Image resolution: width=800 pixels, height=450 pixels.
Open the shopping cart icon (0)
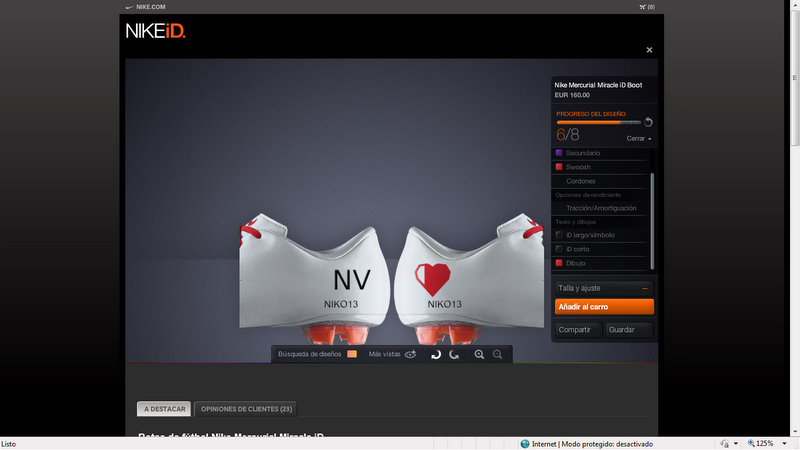[647, 7]
